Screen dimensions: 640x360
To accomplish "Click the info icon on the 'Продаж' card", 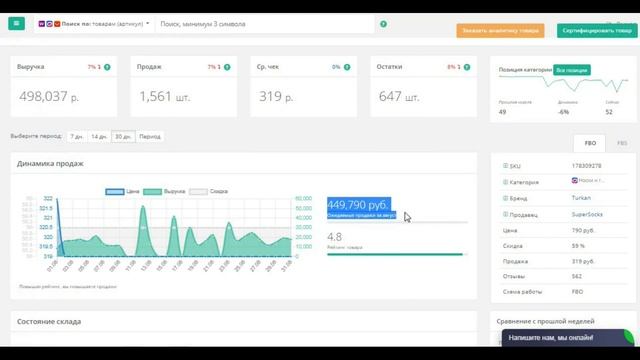I will (x=227, y=67).
